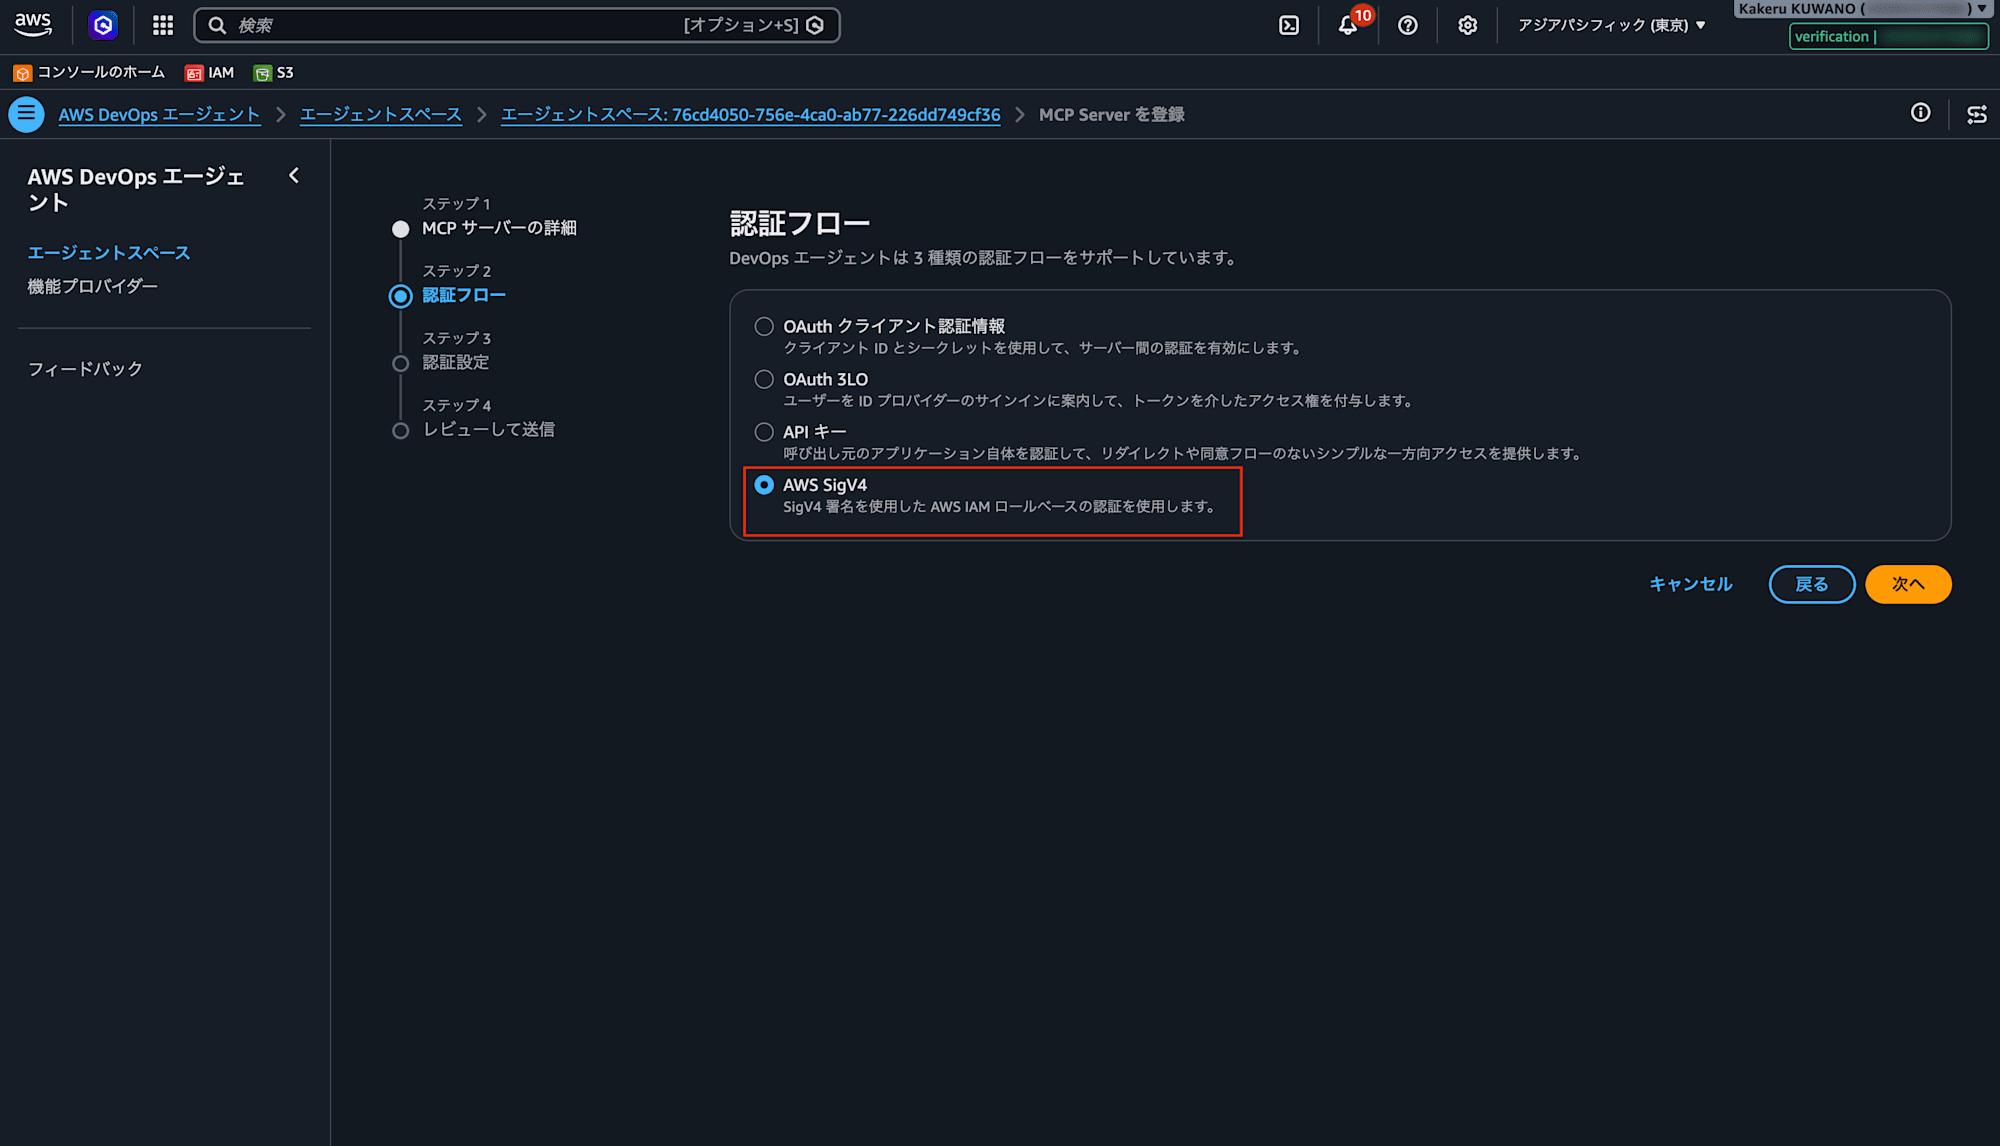Select the OAuth 3LO radio option
The width and height of the screenshot is (2000, 1146).
tap(764, 379)
